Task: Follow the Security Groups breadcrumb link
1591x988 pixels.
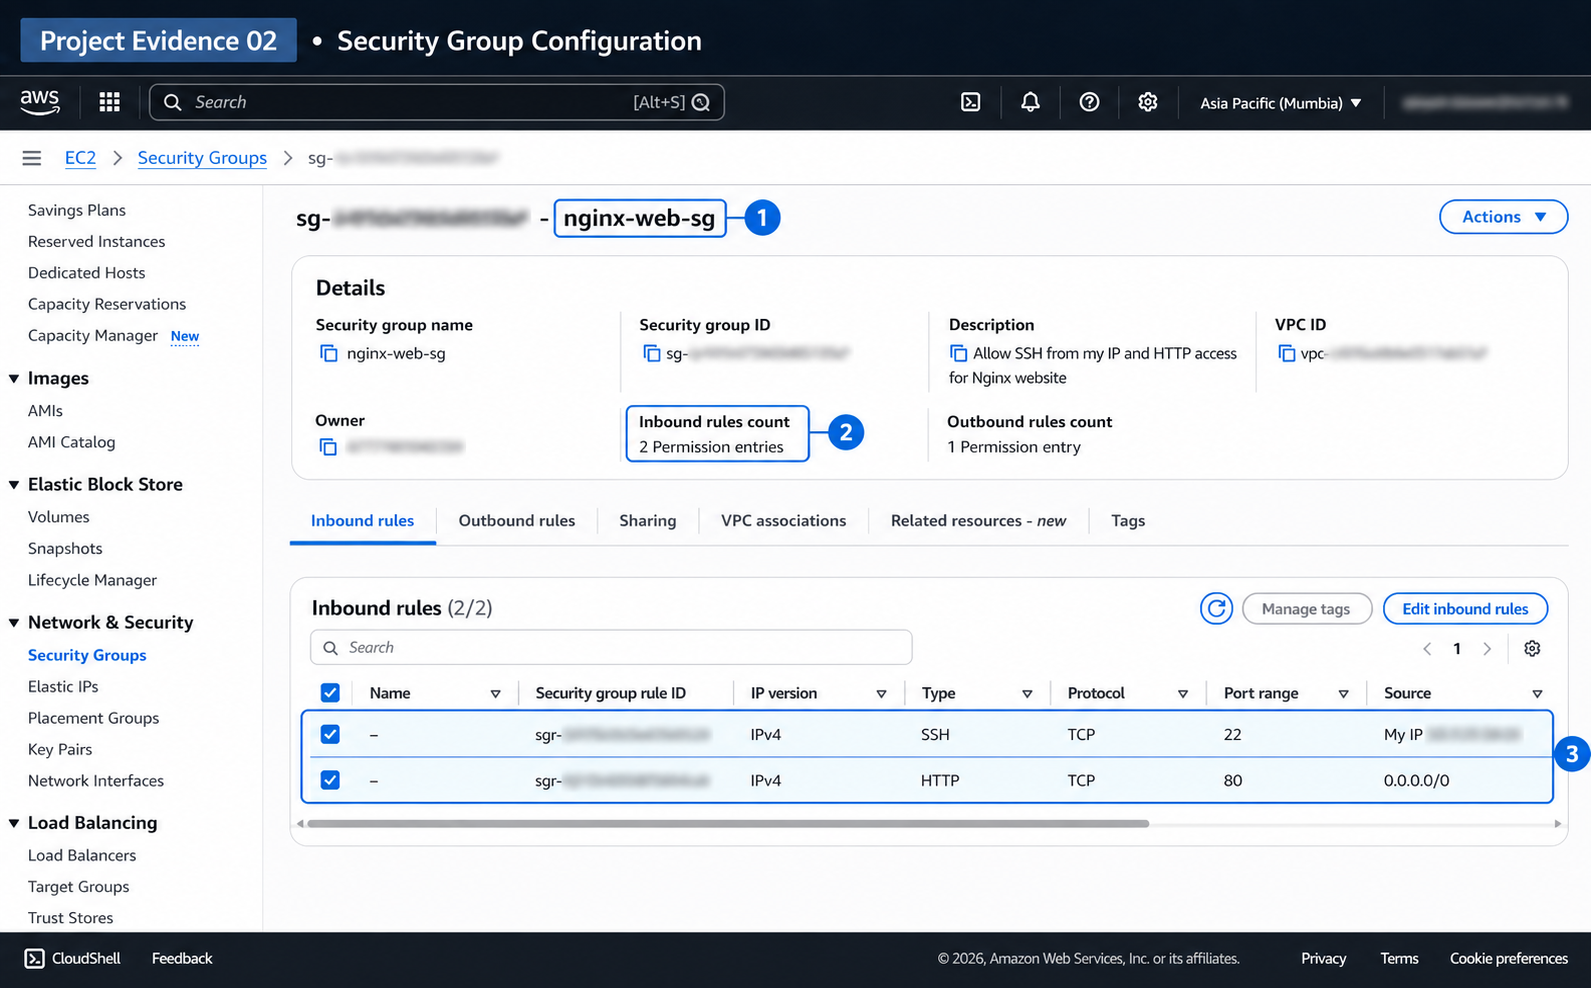Action: pyautogui.click(x=202, y=158)
